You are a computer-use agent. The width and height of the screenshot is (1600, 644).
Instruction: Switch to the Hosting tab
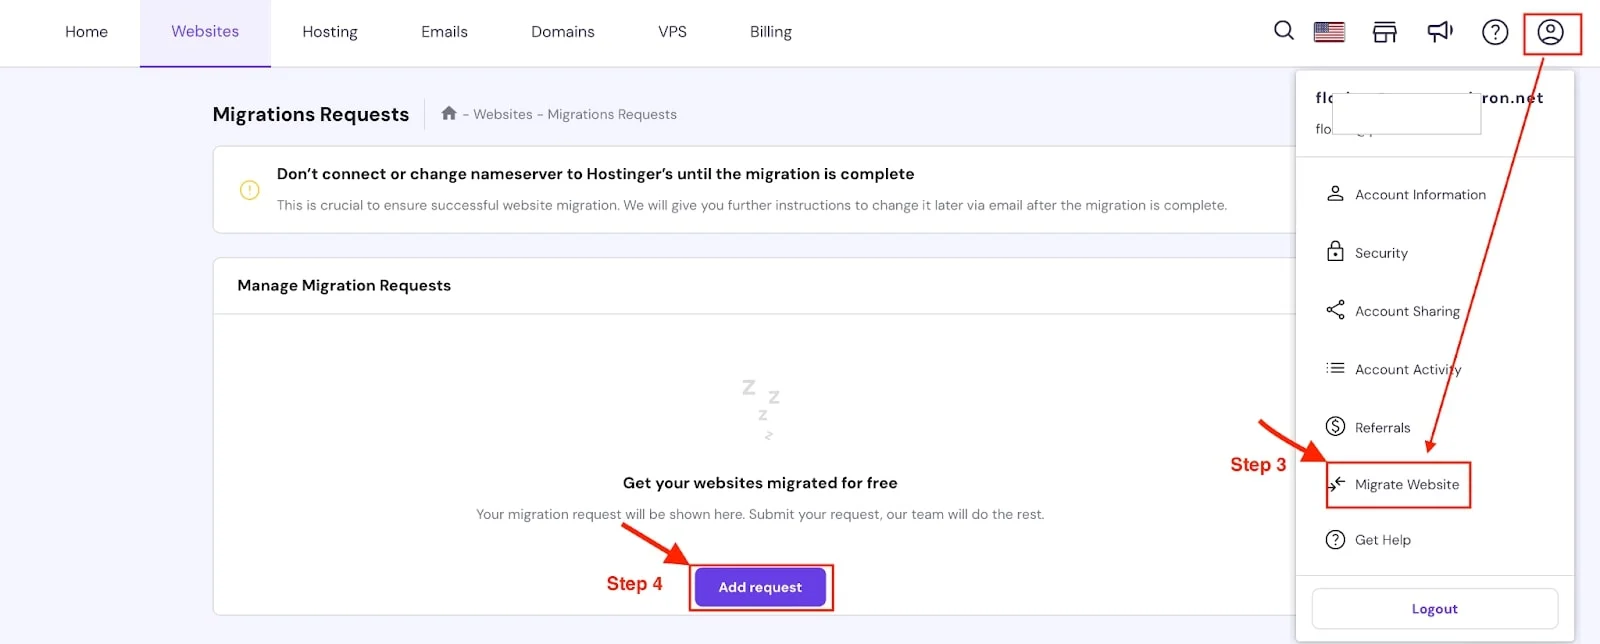[330, 31]
